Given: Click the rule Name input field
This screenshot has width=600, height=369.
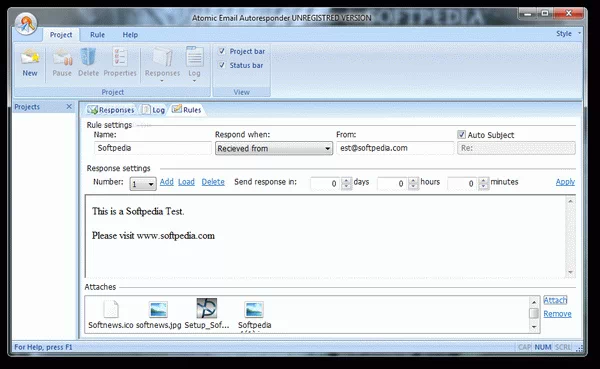Looking at the screenshot, I should click(x=153, y=148).
